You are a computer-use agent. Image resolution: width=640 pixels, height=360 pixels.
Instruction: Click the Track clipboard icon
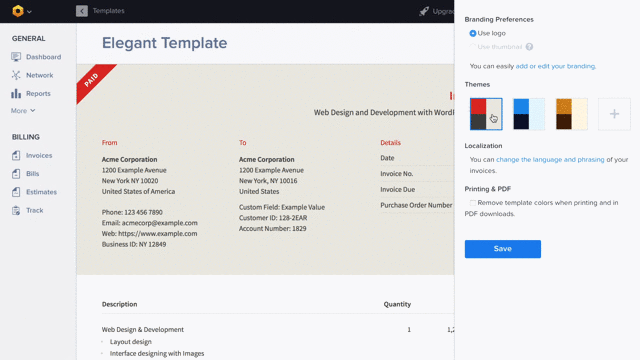pyautogui.click(x=16, y=210)
